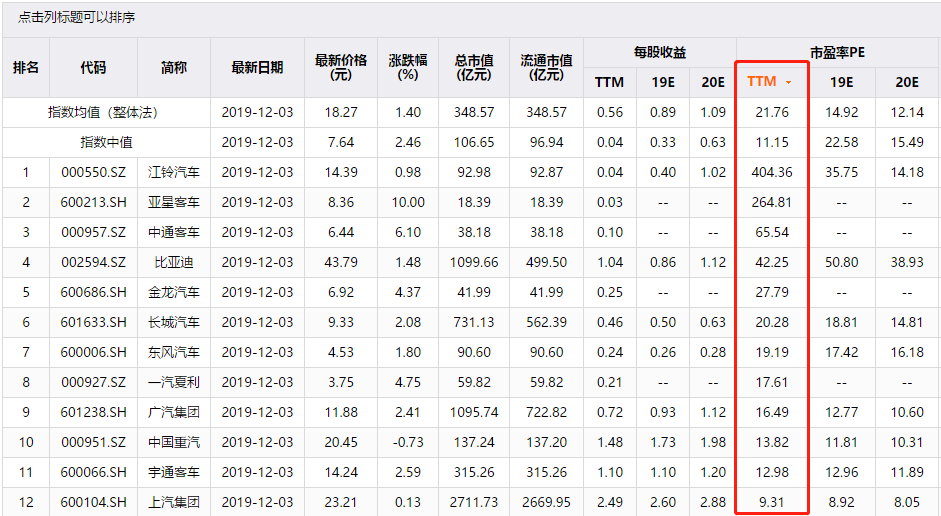Sort by 简称 column header

tap(173, 67)
